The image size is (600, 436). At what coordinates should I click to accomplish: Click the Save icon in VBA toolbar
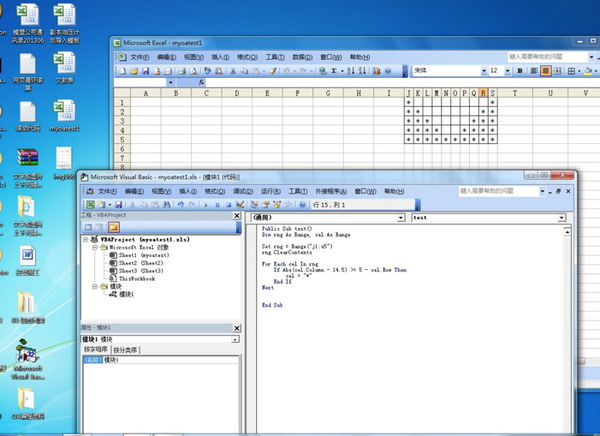[119, 205]
